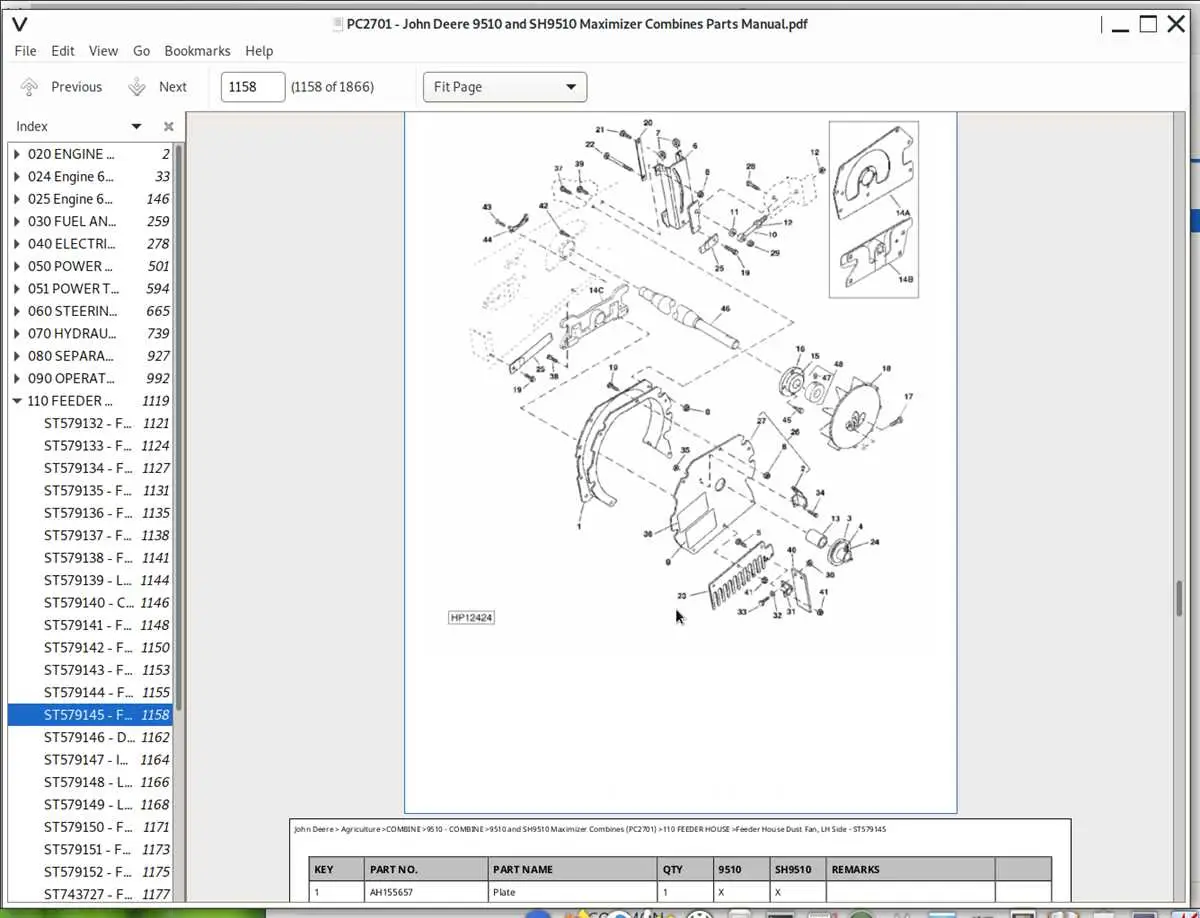Close the Index sidebar panel
1200x918 pixels.
[168, 126]
